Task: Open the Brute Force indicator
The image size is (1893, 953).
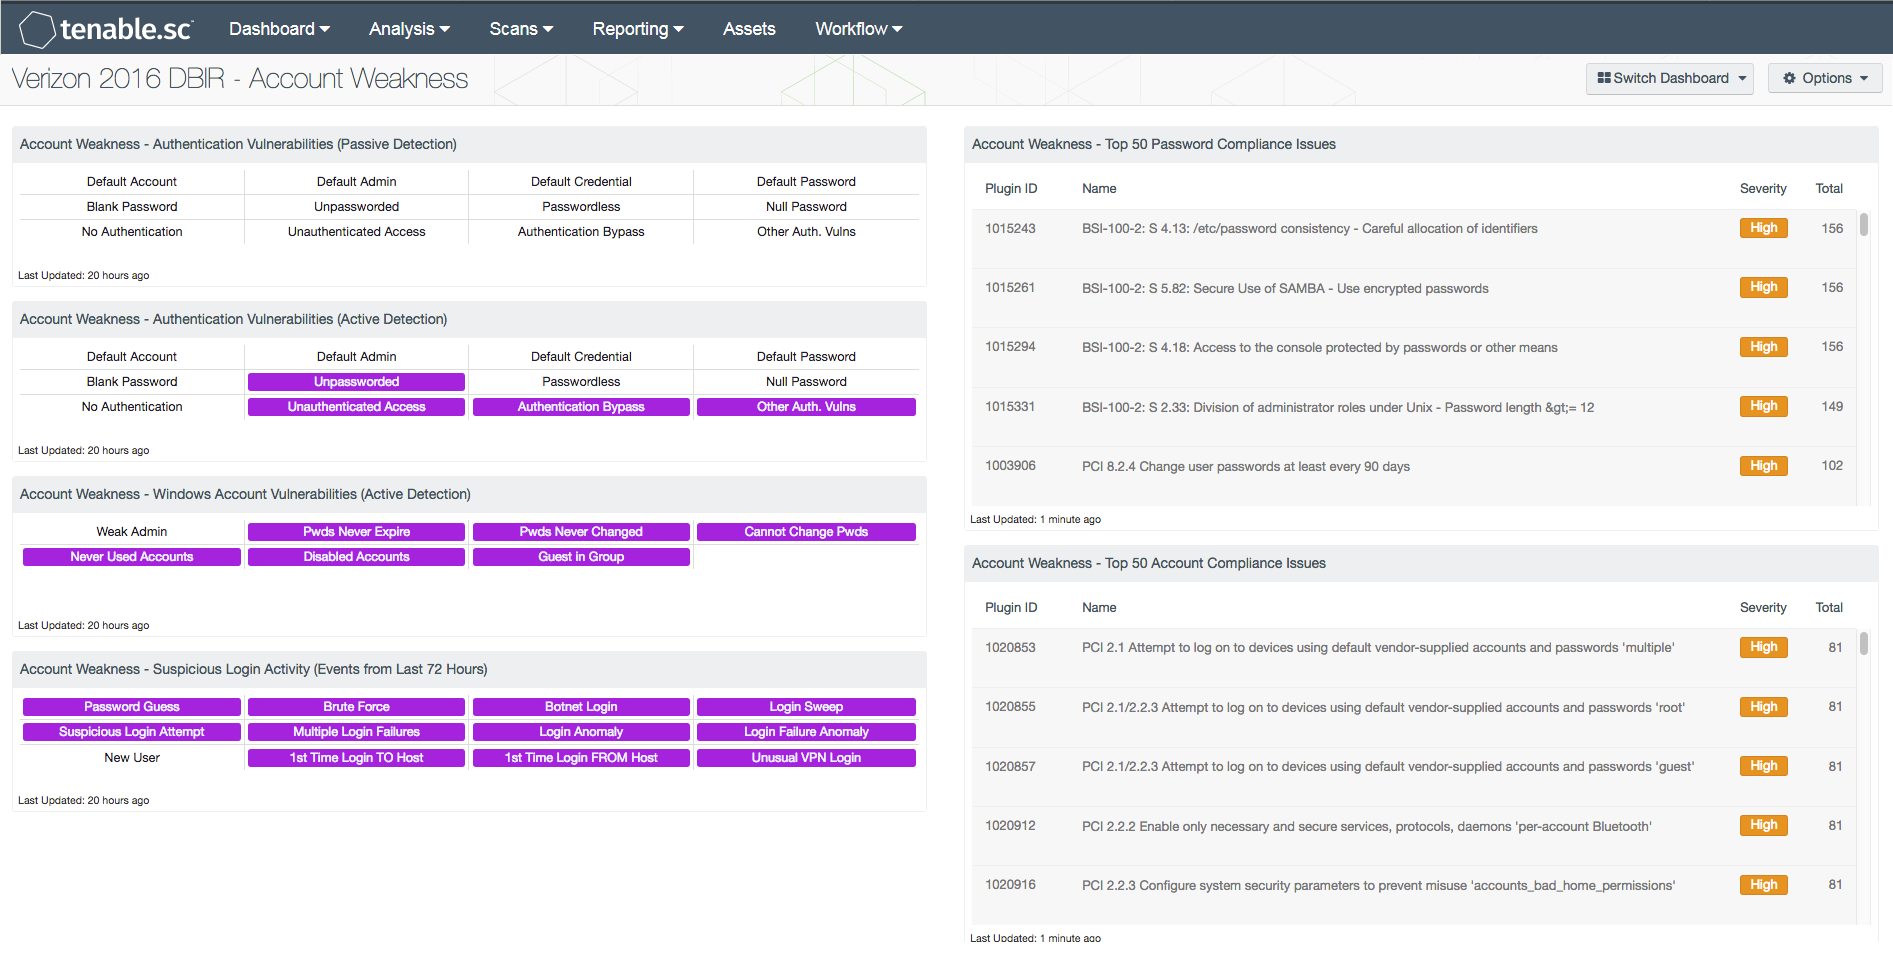Action: [356, 707]
